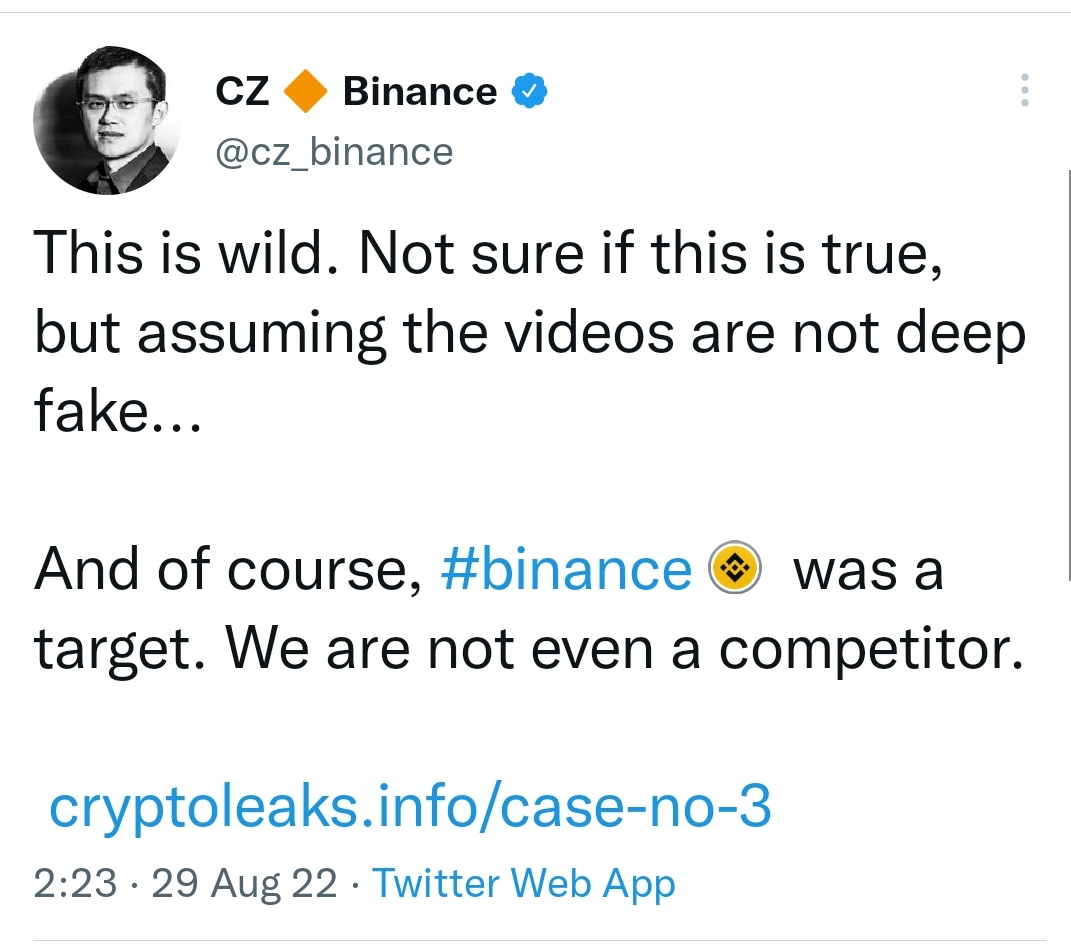Open the #binance hashtag
The width and height of the screenshot is (1071, 944).
tap(565, 569)
